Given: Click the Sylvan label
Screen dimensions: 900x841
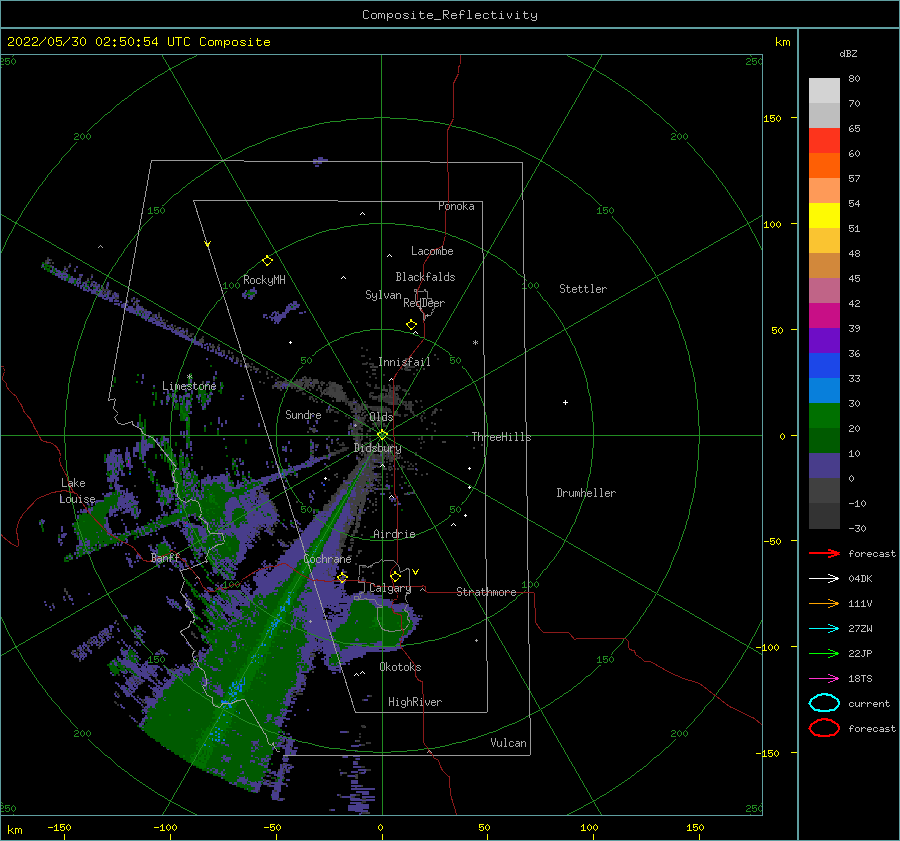Looking at the screenshot, I should tap(383, 295).
